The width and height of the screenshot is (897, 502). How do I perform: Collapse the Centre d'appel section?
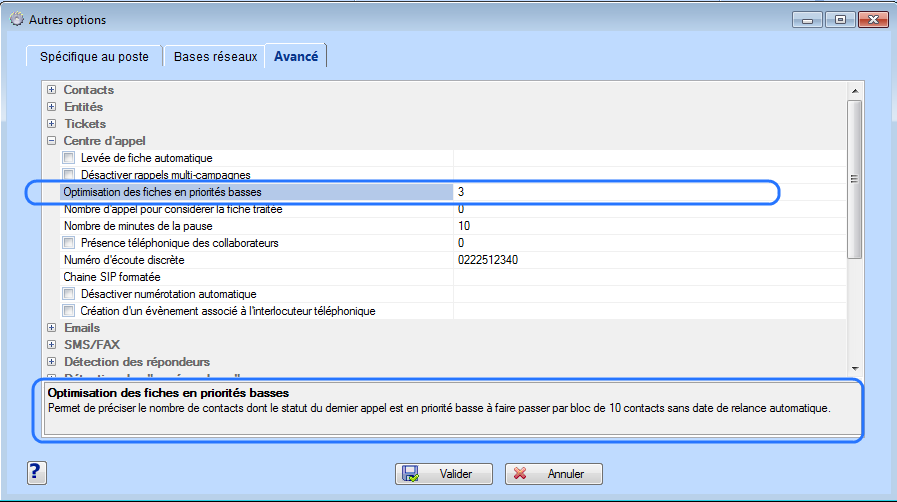(51, 141)
